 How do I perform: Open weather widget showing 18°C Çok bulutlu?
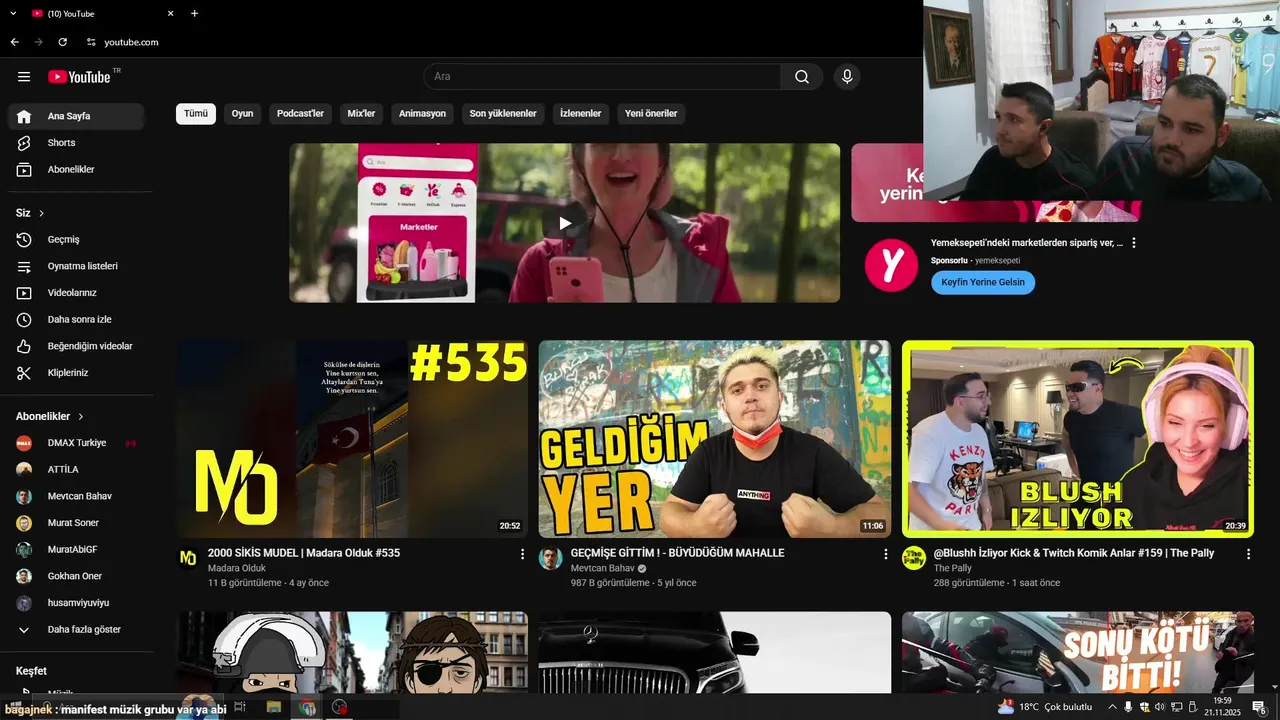click(1045, 707)
